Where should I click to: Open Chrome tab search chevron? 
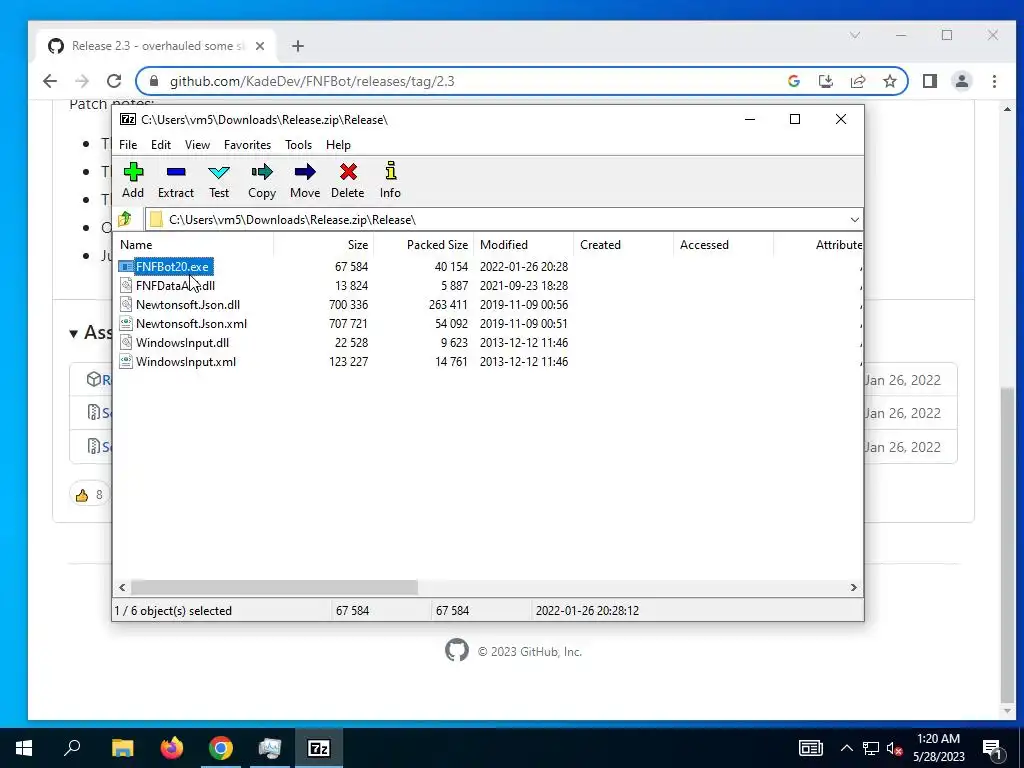(855, 35)
